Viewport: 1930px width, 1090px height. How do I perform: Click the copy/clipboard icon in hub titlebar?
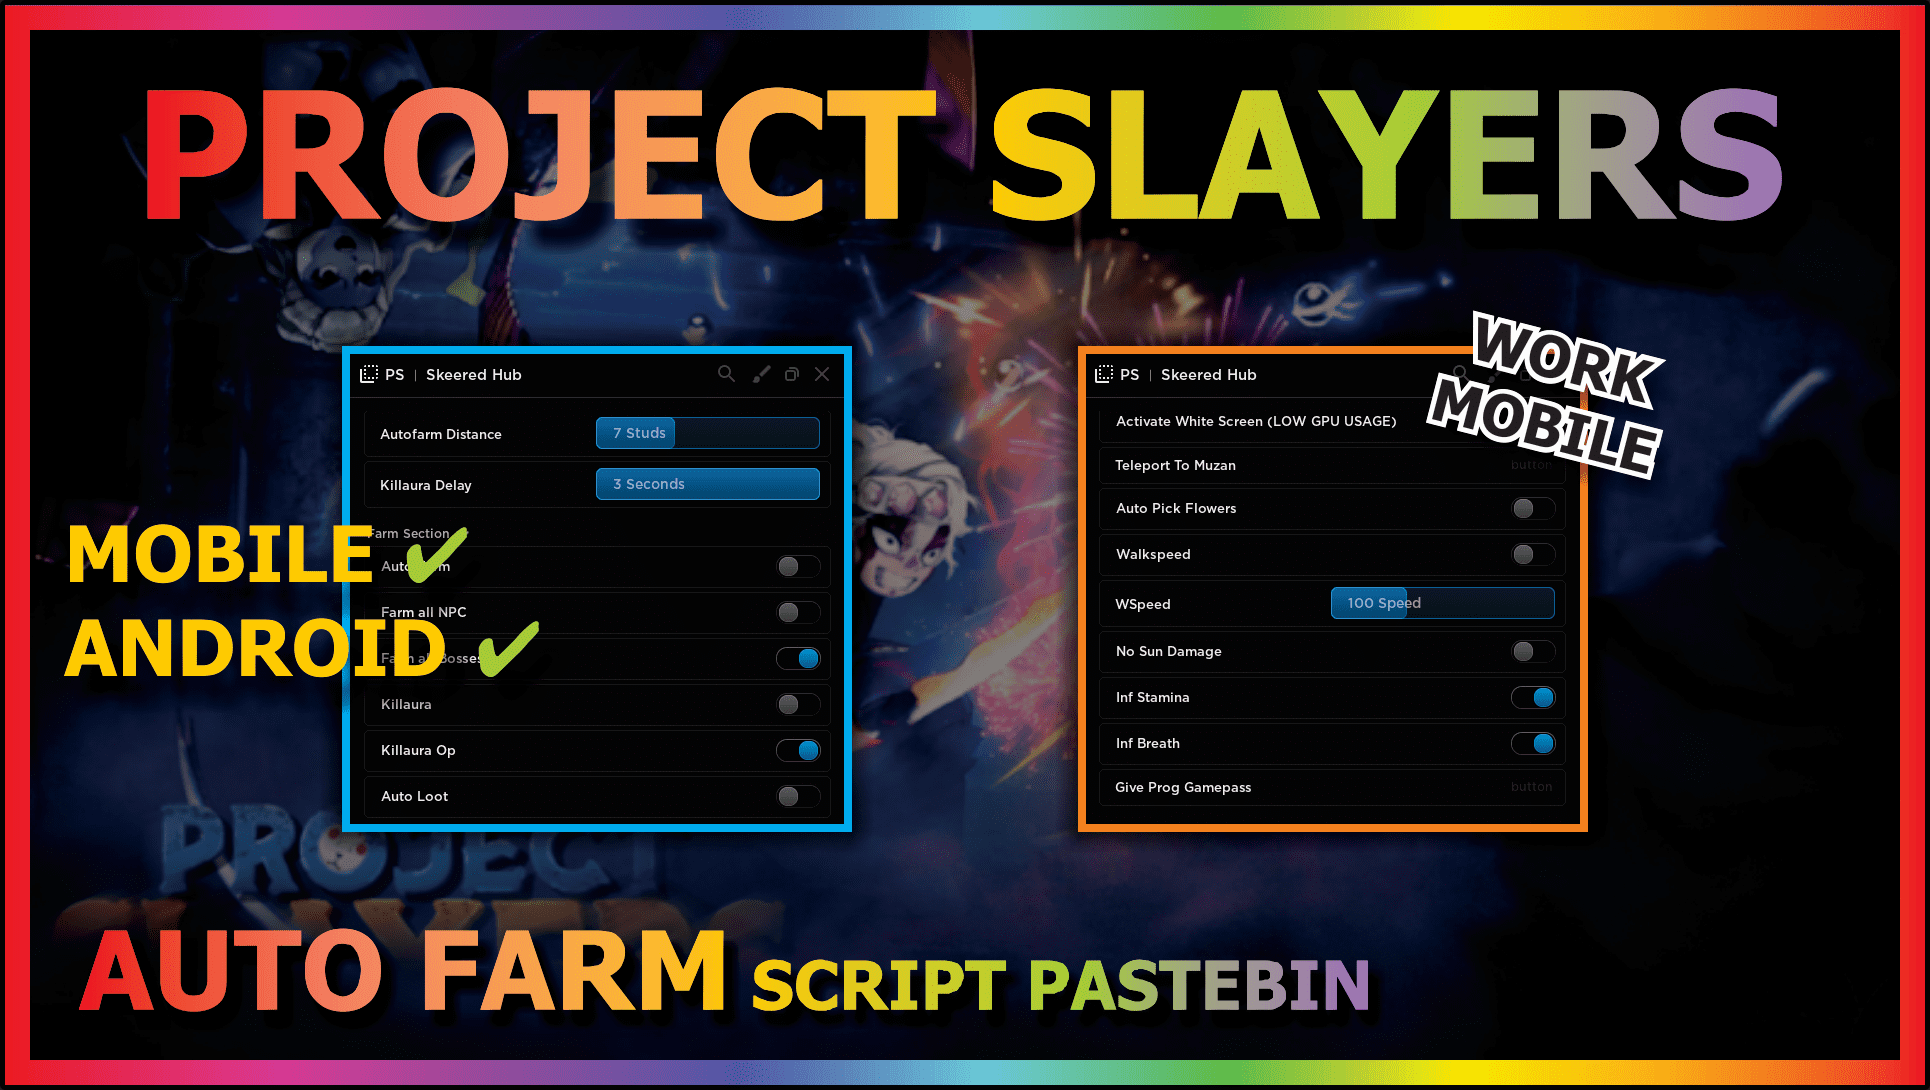click(789, 374)
